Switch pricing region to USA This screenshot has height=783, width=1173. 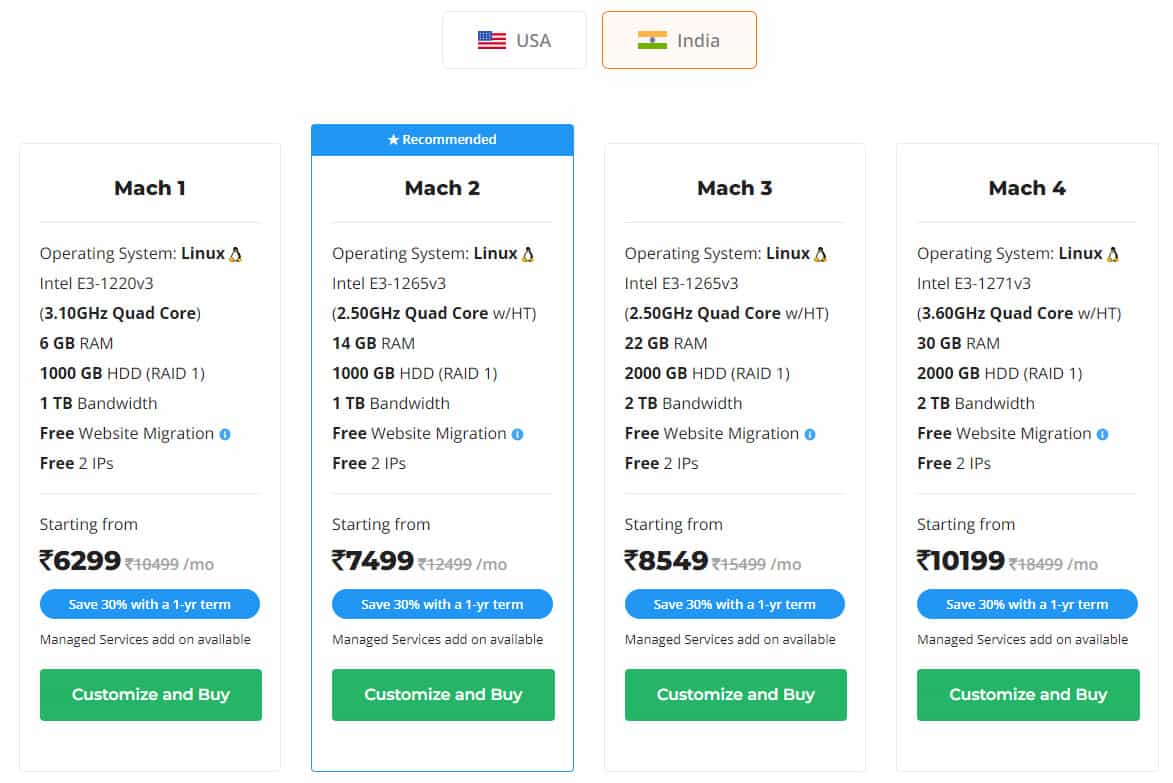click(x=514, y=40)
